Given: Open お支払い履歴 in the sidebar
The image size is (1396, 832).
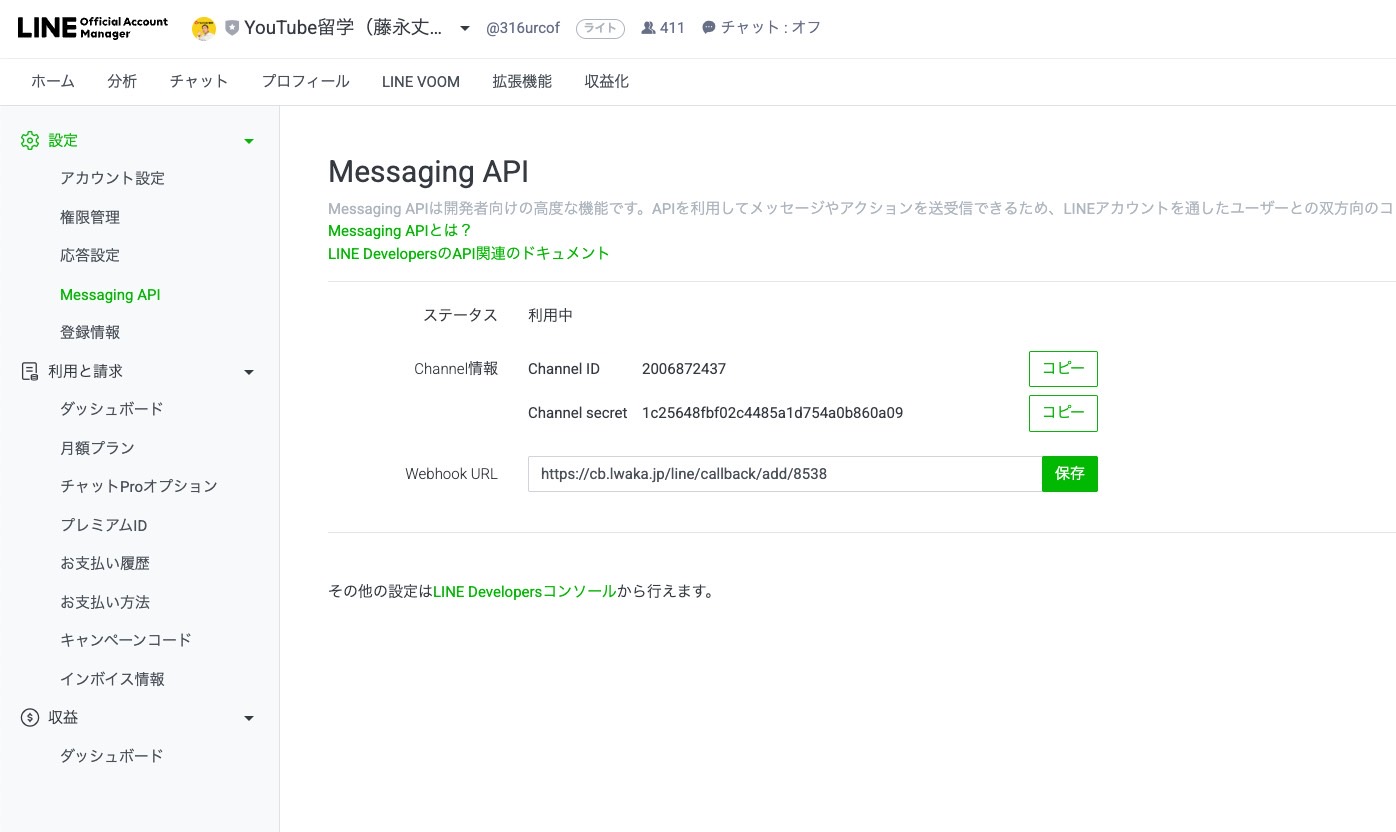Looking at the screenshot, I should click(105, 563).
